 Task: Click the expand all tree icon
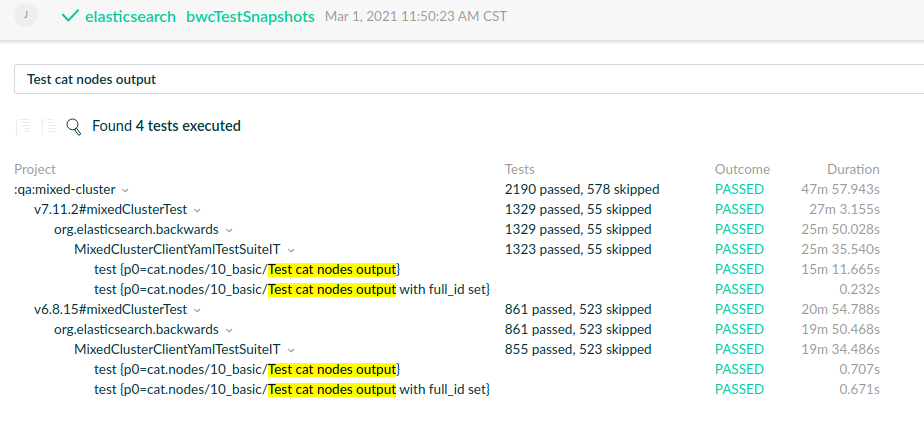click(49, 126)
